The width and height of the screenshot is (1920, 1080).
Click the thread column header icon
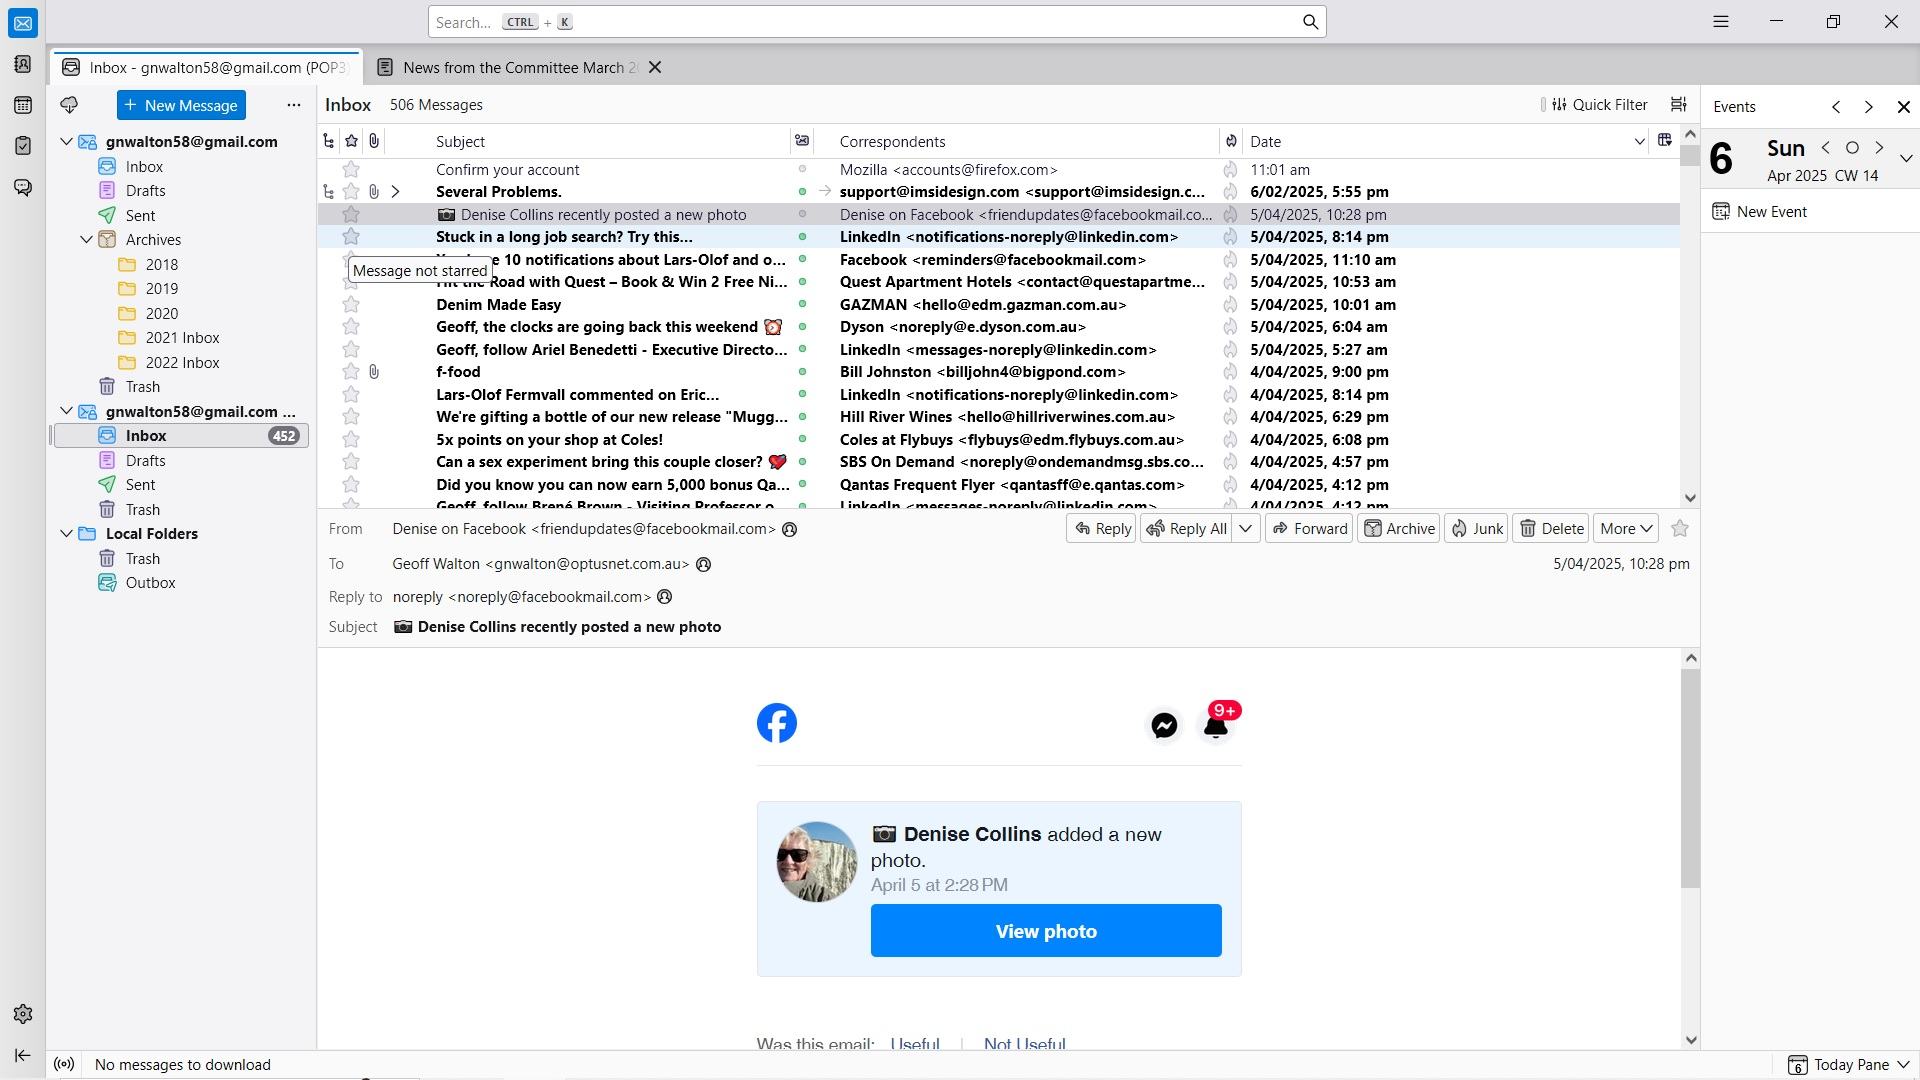pyautogui.click(x=329, y=141)
